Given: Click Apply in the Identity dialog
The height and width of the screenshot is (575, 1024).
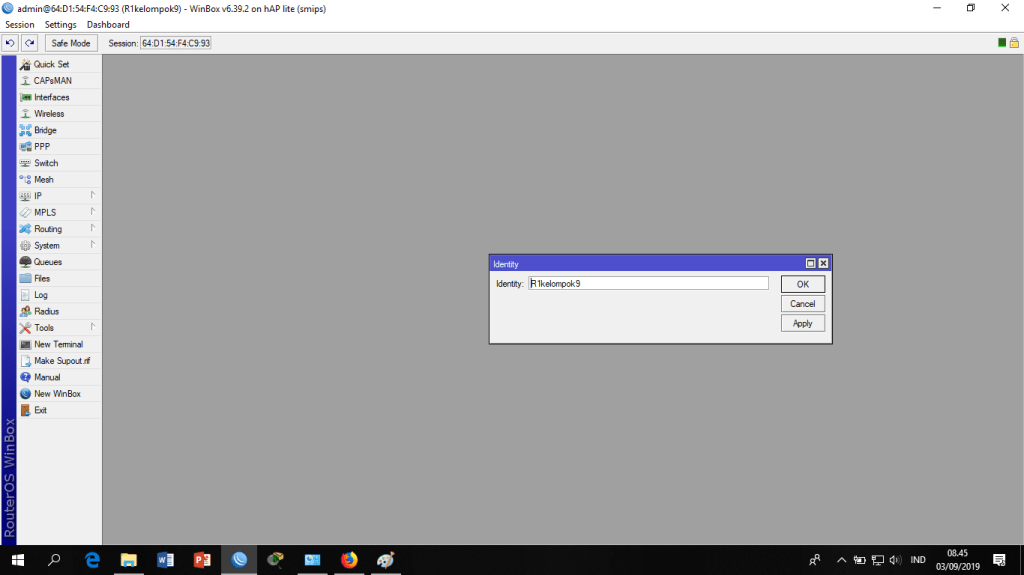Looking at the screenshot, I should (x=802, y=323).
